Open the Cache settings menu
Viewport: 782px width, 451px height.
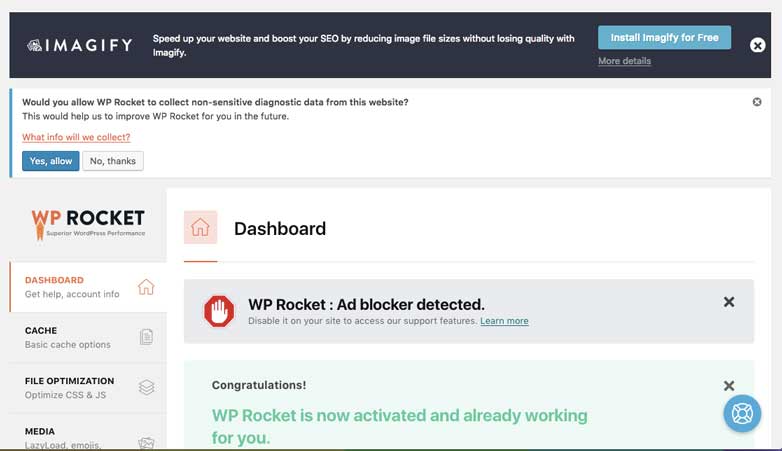(x=88, y=337)
